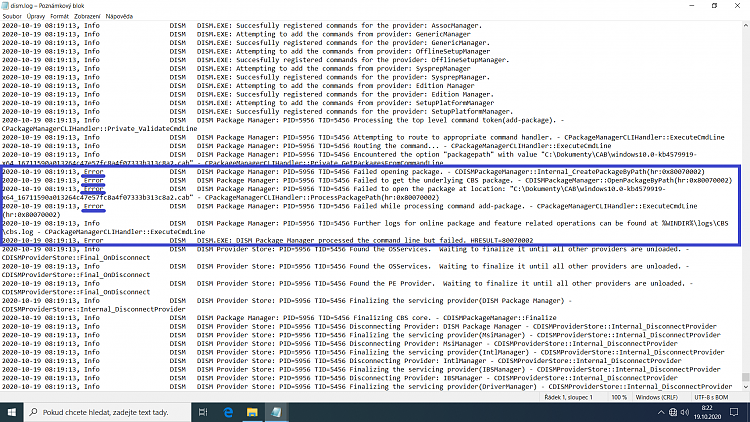
Task: Click the 'Routing the command...' log line
Action: tap(306, 146)
